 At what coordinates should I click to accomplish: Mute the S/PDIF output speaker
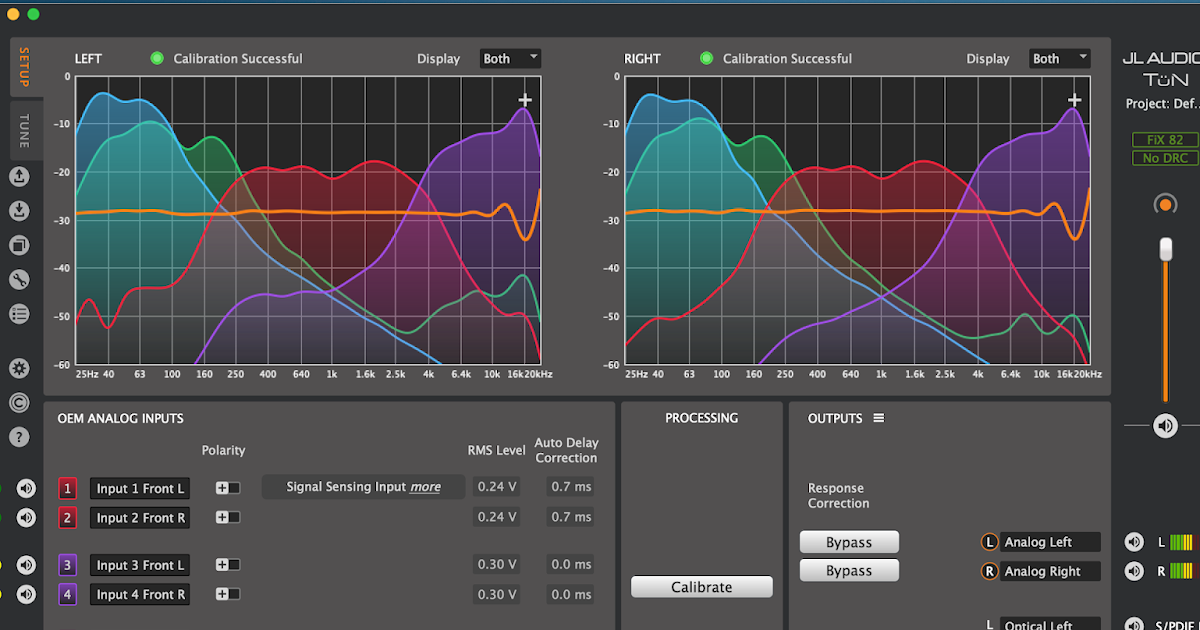(1134, 623)
